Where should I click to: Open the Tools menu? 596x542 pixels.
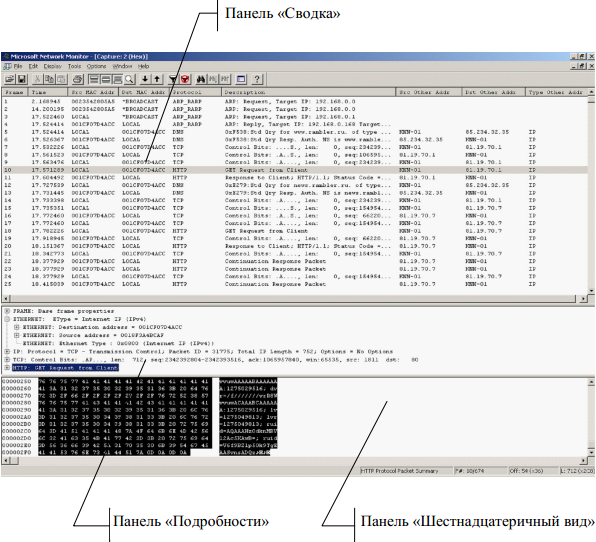74,66
